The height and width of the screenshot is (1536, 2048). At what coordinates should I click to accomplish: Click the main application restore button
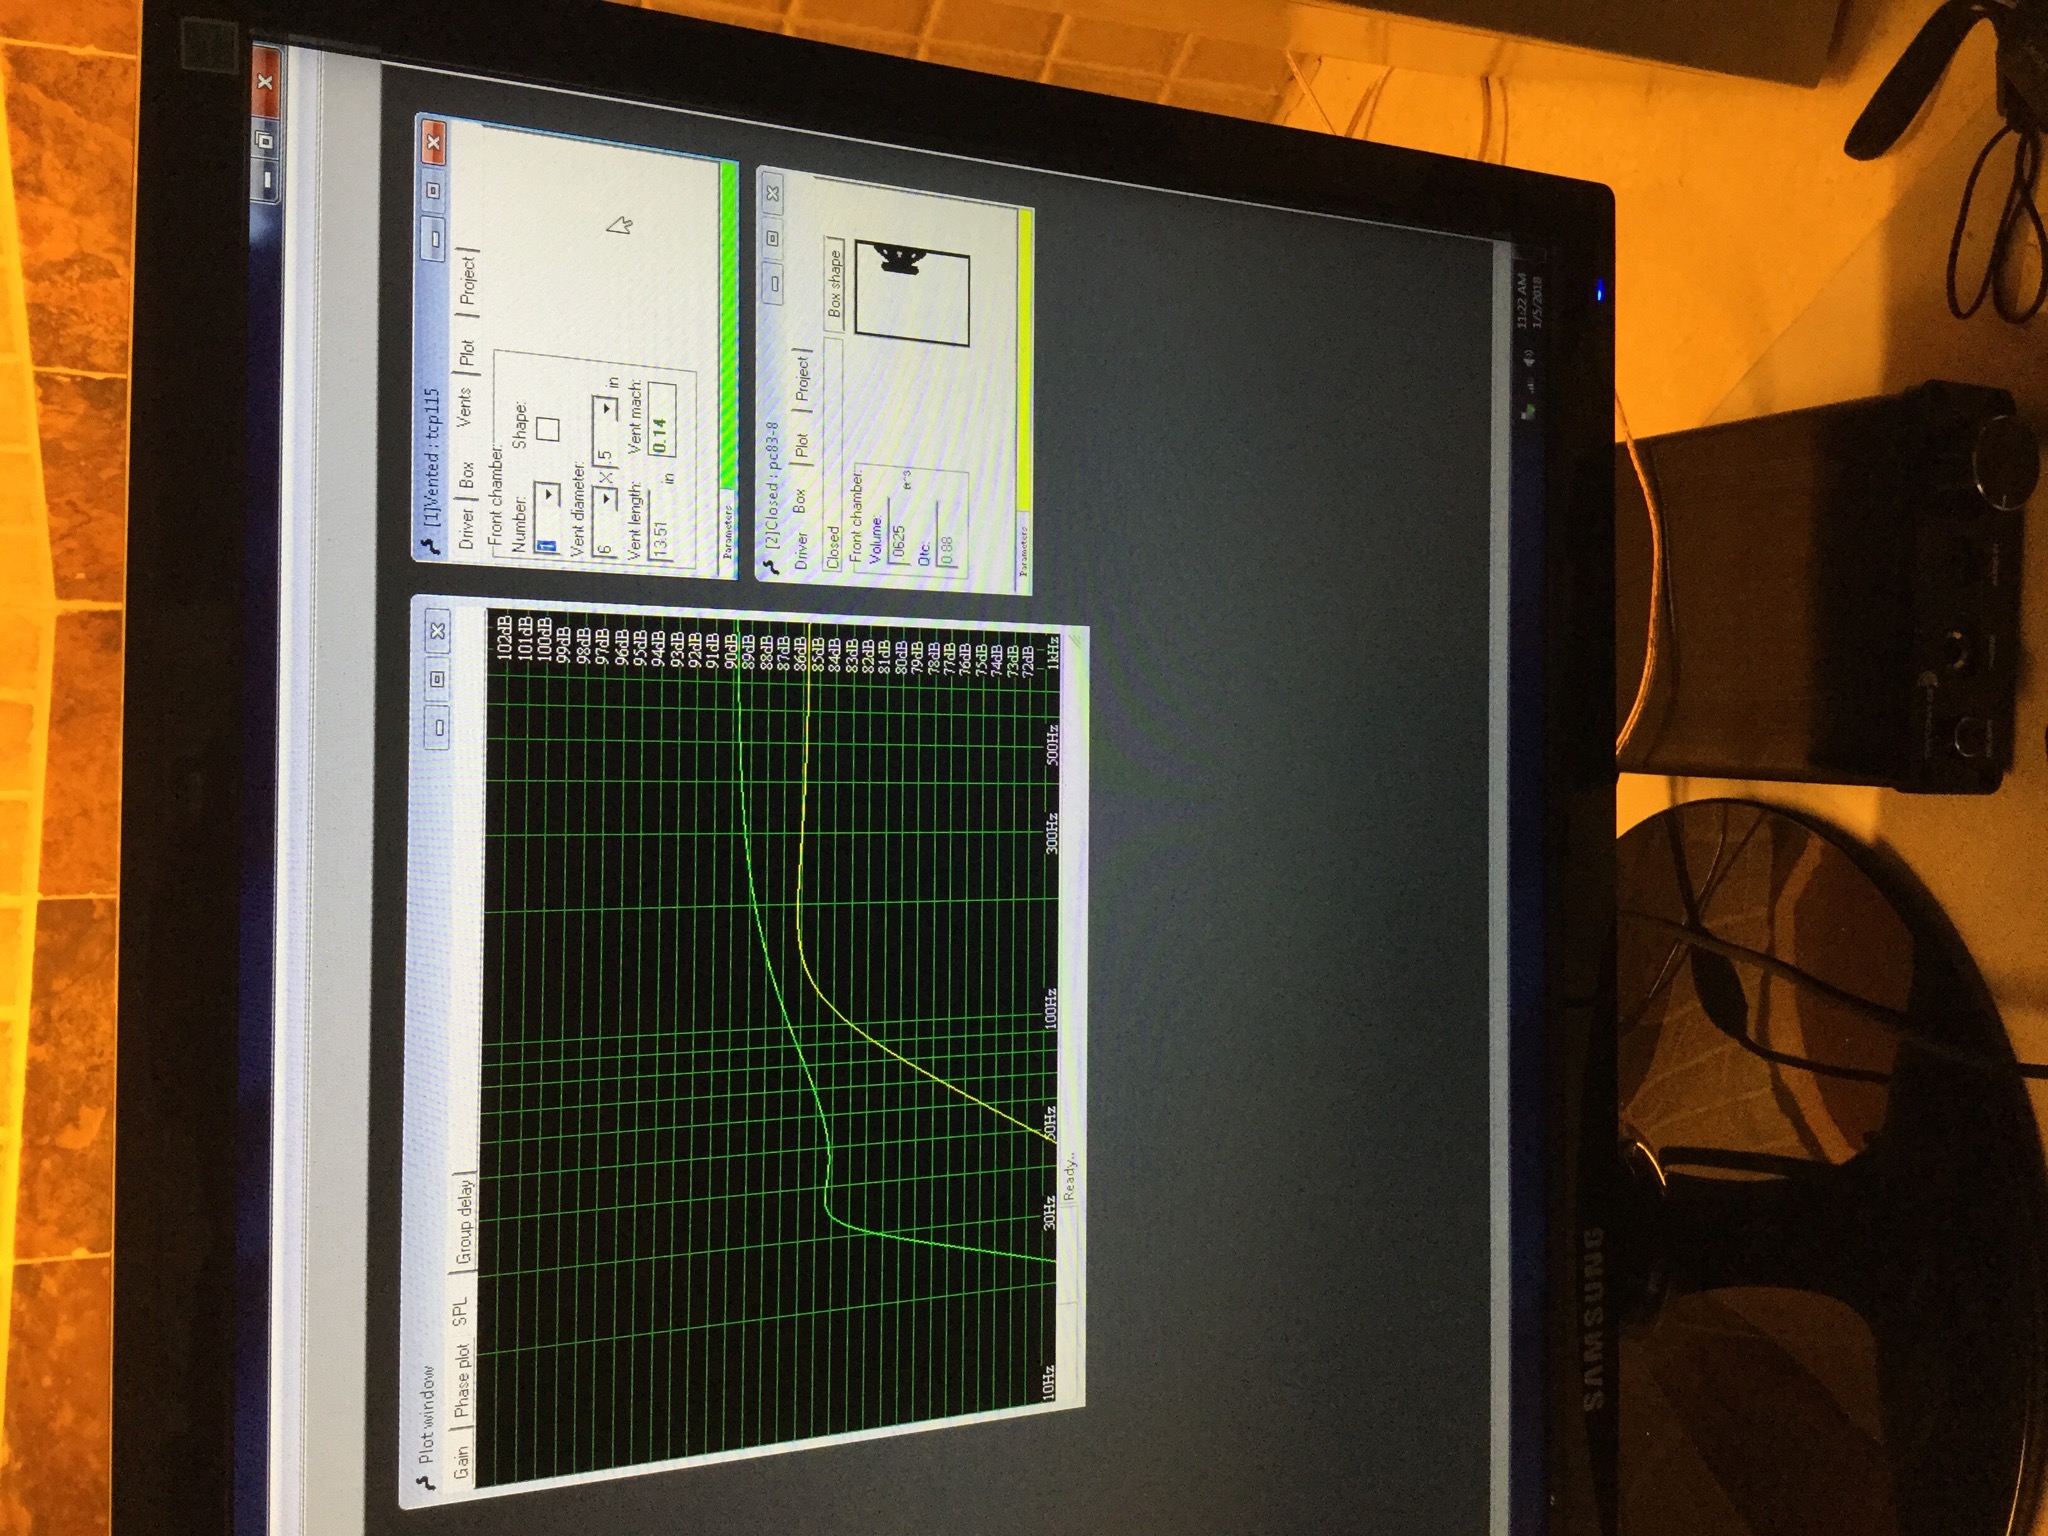tap(263, 137)
